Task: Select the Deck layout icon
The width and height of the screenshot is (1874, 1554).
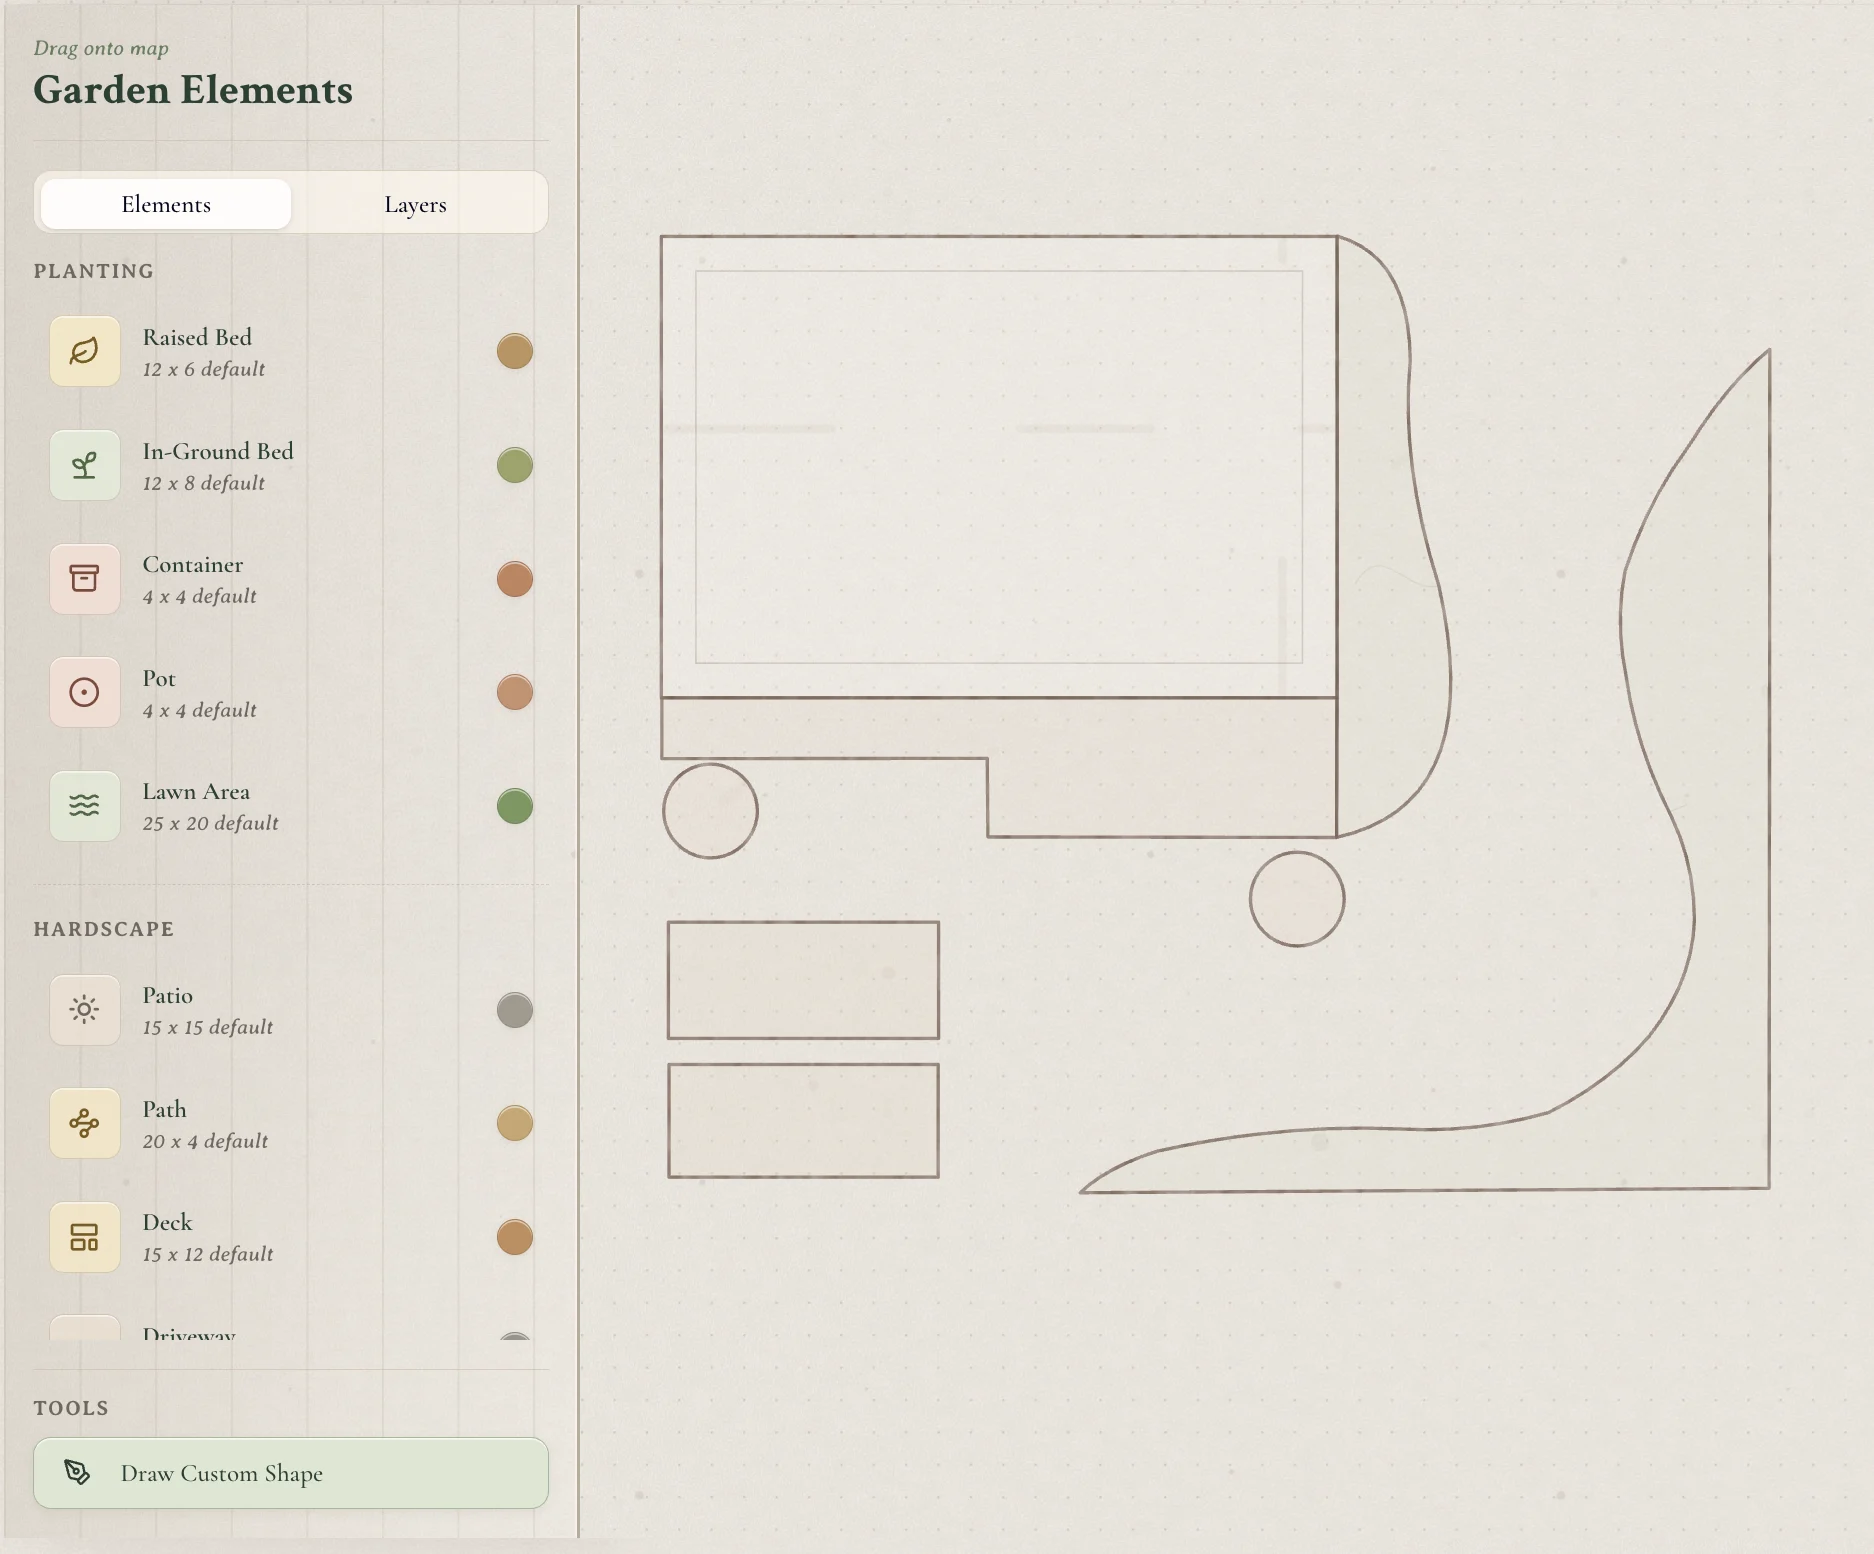Action: [84, 1237]
